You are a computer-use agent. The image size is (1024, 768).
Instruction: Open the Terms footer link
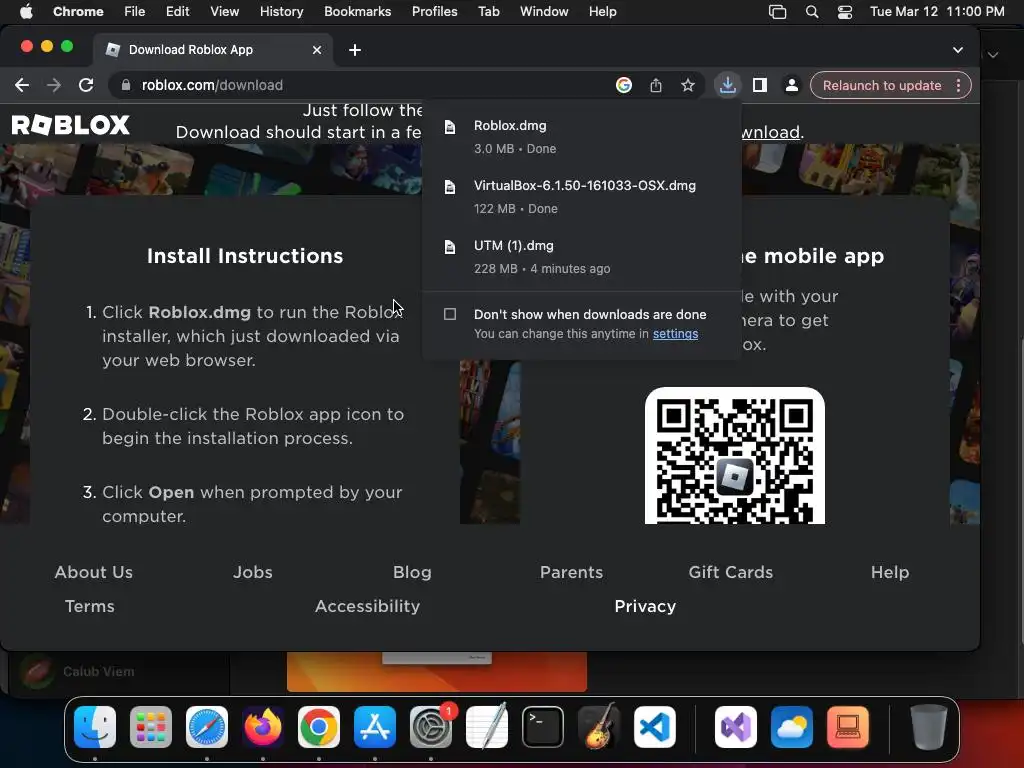click(89, 606)
